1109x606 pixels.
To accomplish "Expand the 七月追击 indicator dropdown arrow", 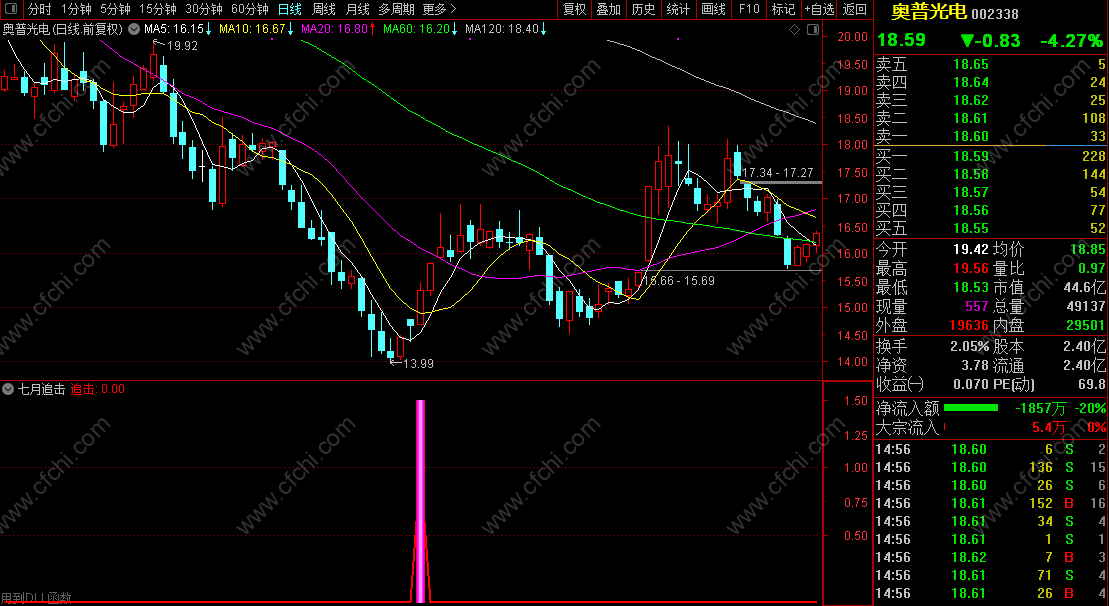I will point(8,389).
